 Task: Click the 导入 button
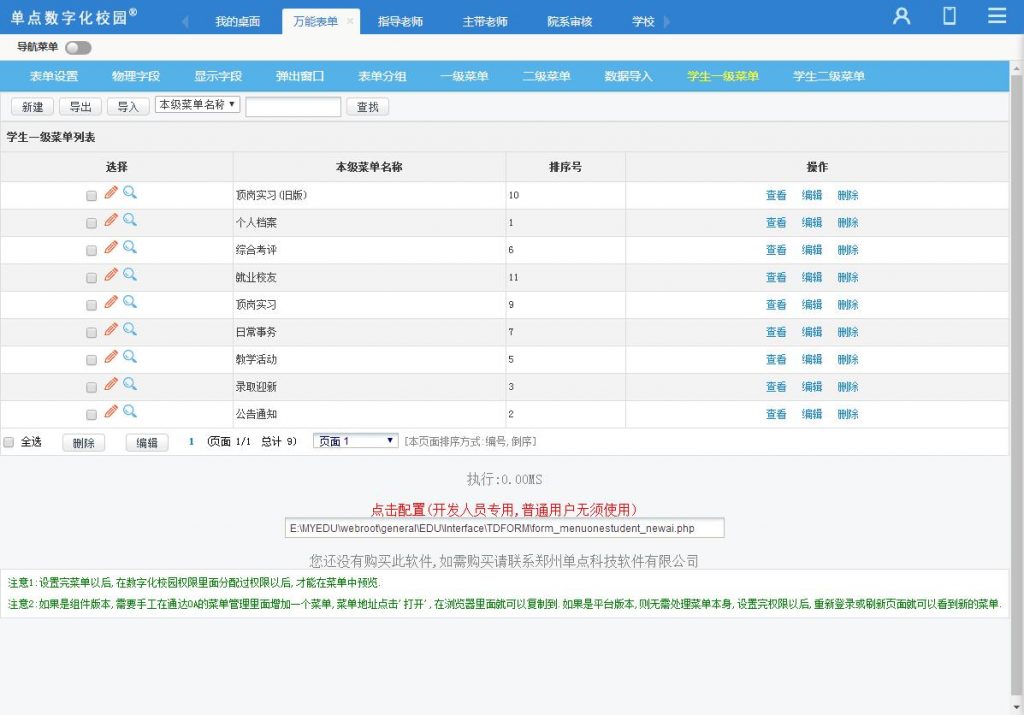coord(128,106)
